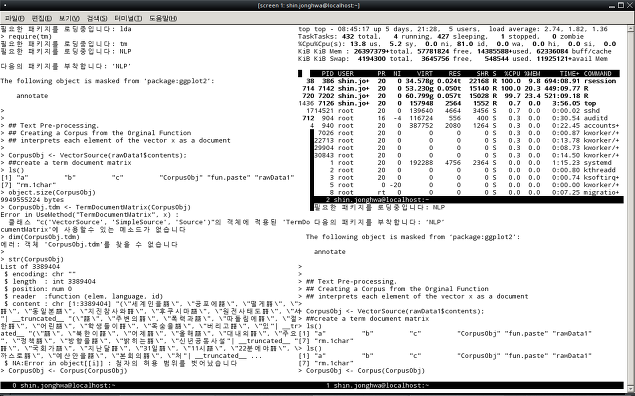Click the 'KiB Mem' memory line
The height and width of the screenshot is (396, 635).
tap(455, 51)
